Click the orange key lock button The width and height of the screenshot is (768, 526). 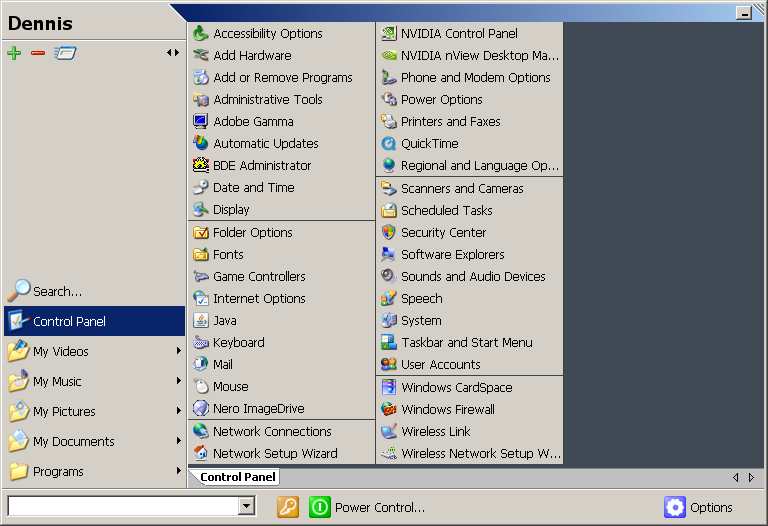[288, 507]
